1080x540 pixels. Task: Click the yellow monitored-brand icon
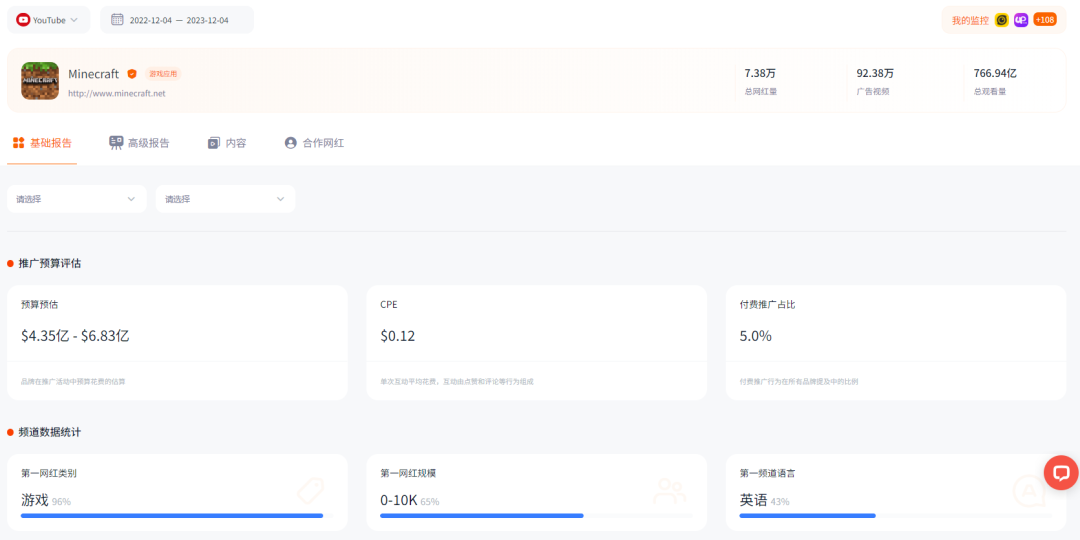click(1001, 20)
